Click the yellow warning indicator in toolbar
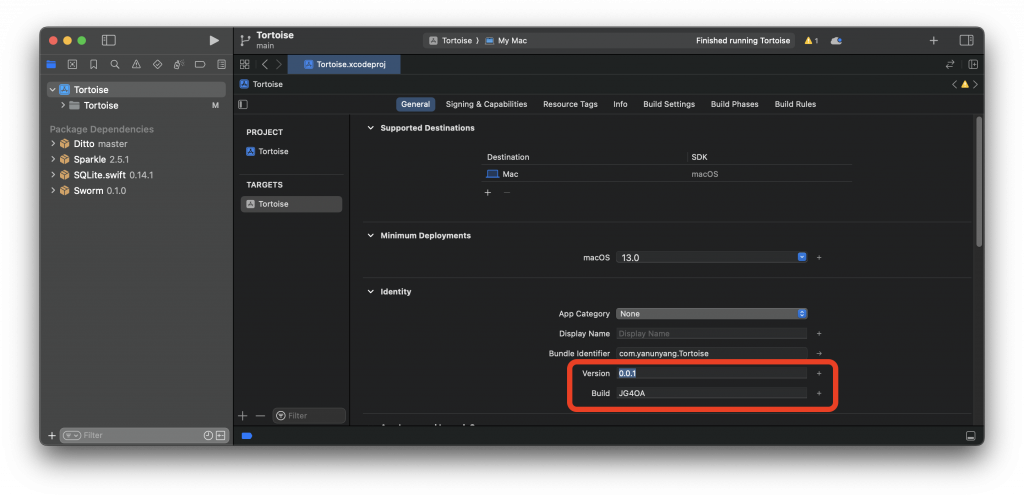 click(x=811, y=40)
